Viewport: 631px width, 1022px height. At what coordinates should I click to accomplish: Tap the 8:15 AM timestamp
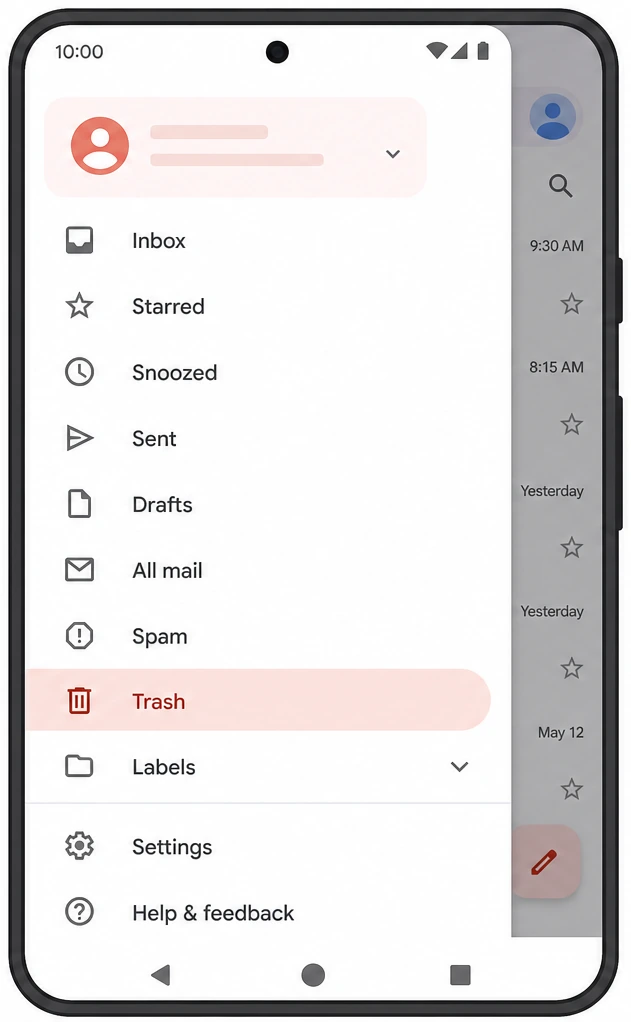[x=556, y=367]
